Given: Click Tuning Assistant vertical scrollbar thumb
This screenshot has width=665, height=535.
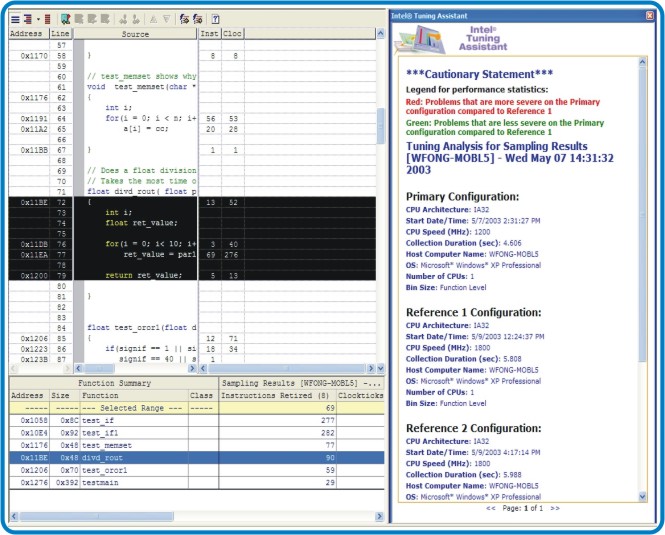Looking at the screenshot, I should coord(643,214).
